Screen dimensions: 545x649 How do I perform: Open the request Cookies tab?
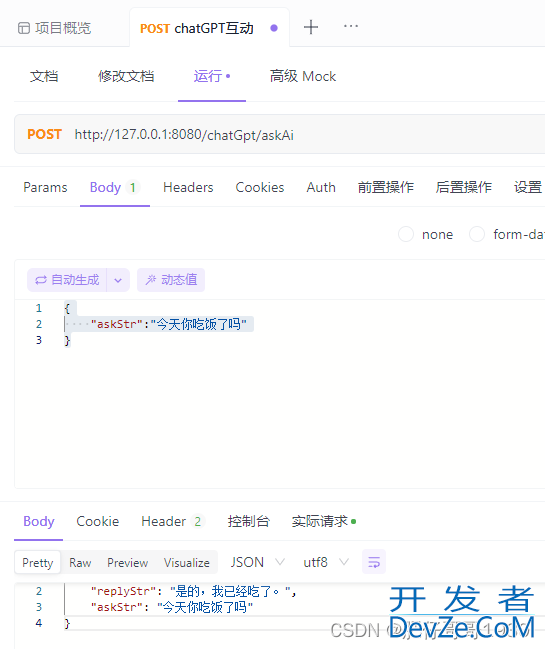260,187
